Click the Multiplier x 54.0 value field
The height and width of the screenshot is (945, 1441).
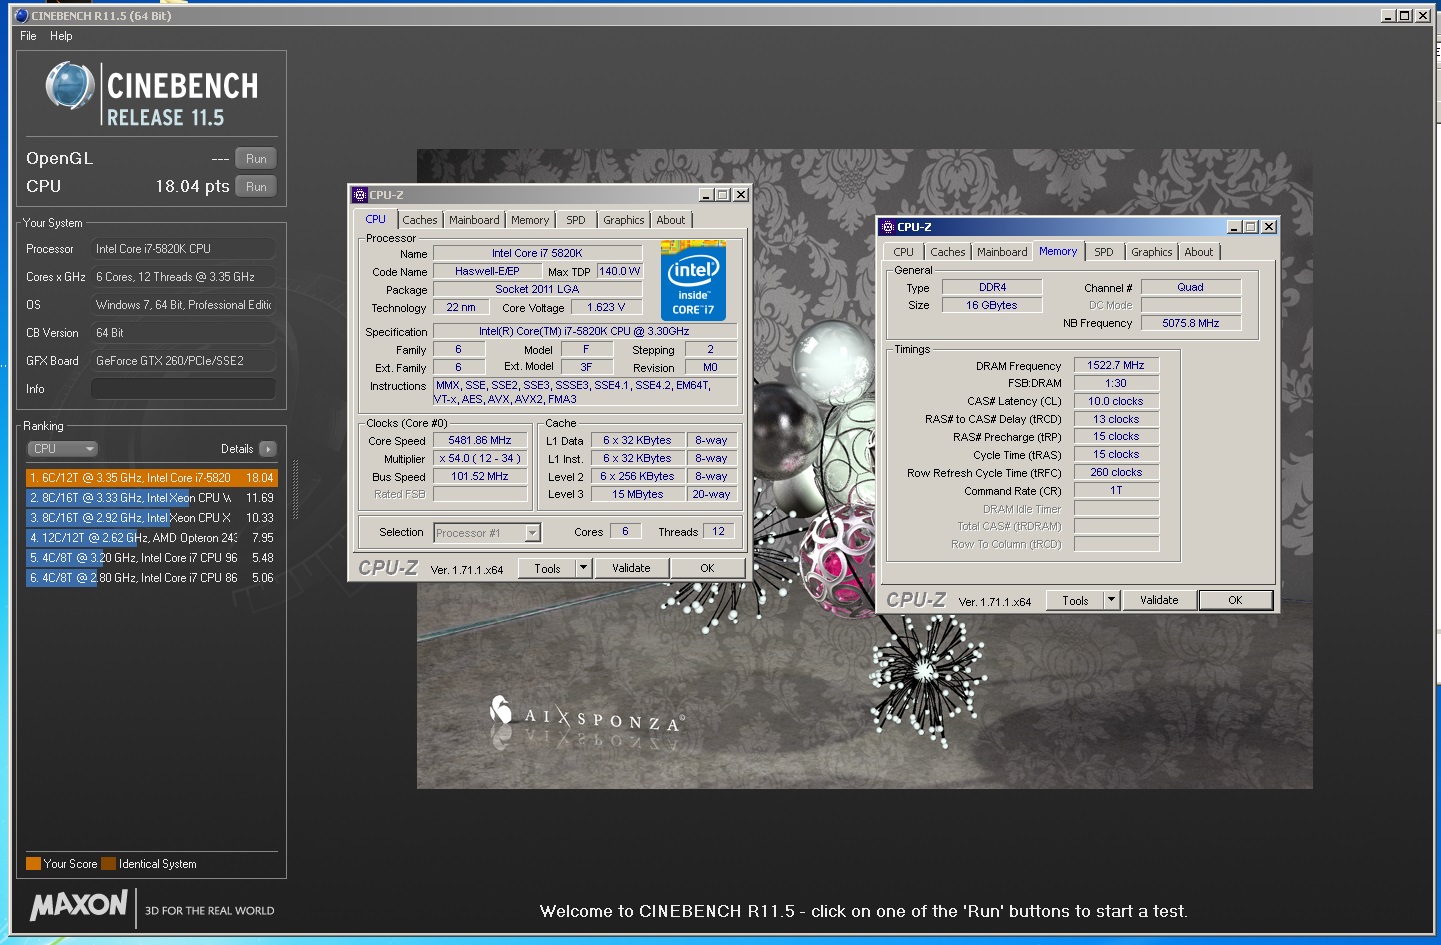(x=480, y=459)
